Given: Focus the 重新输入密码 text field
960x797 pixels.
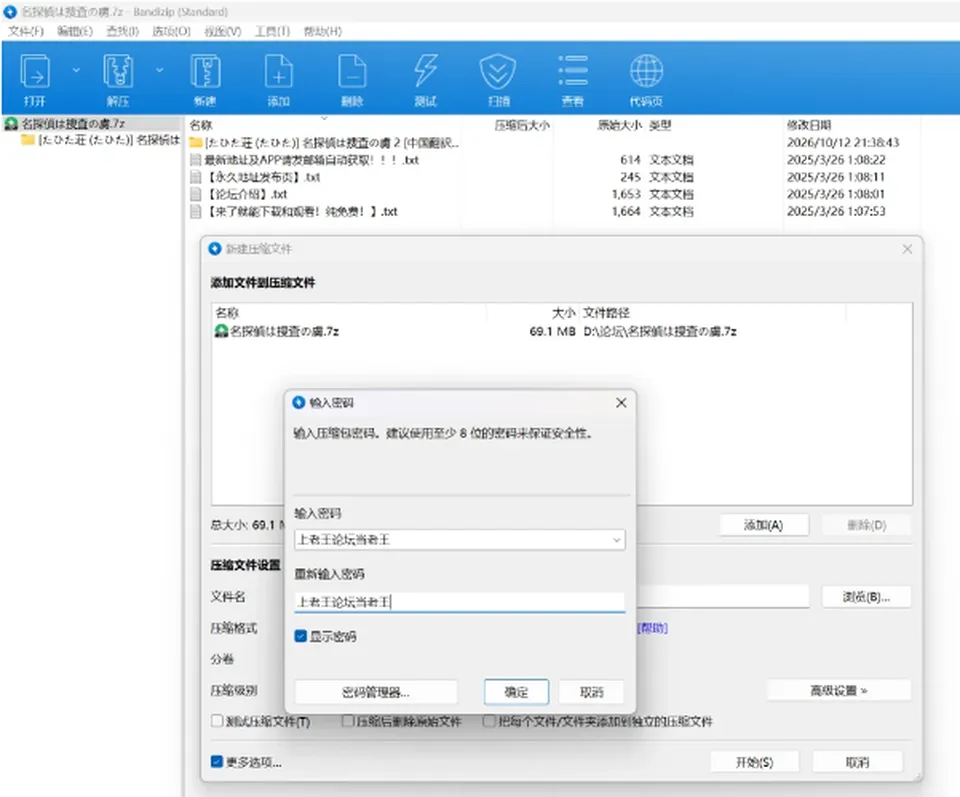Looking at the screenshot, I should pos(459,602).
